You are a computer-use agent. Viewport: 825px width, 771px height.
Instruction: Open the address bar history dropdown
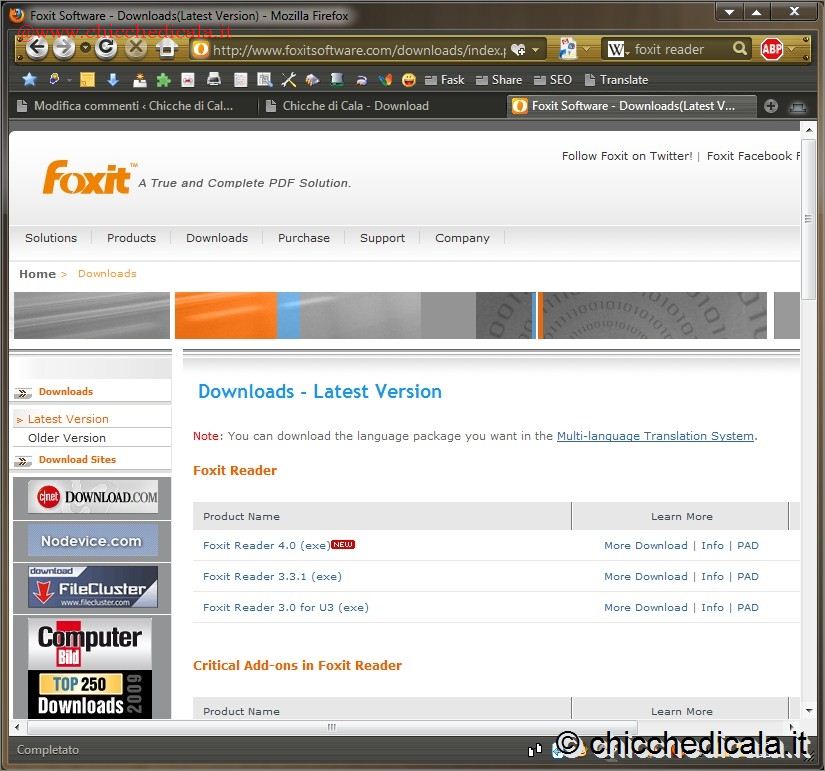tap(537, 49)
